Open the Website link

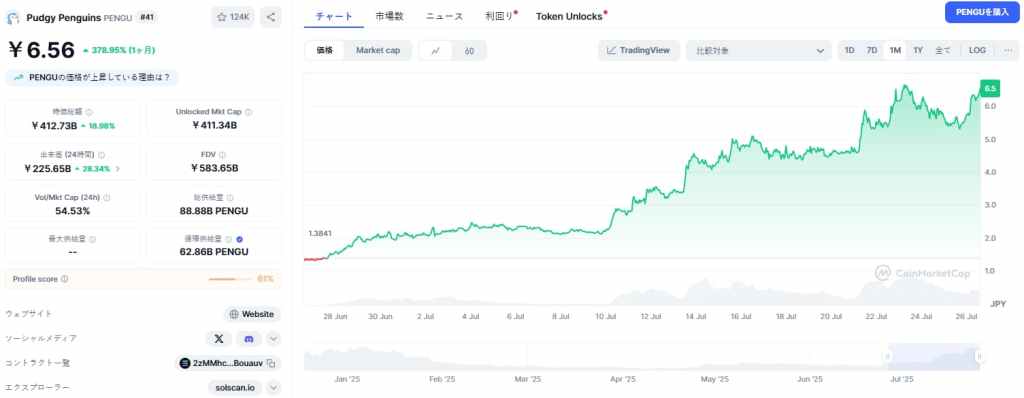252,314
